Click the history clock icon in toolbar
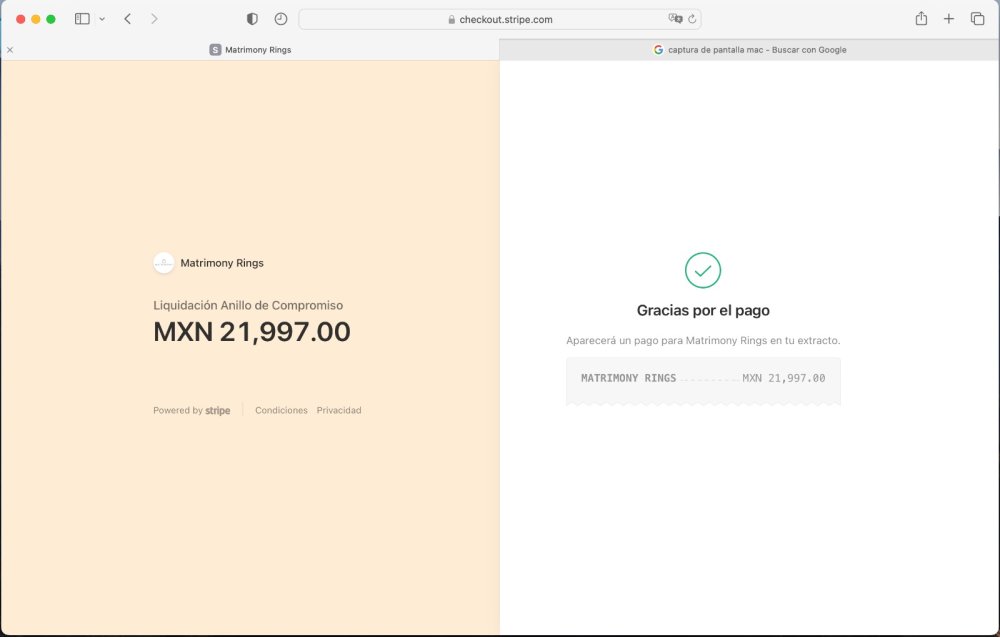The width and height of the screenshot is (1000, 638). pos(281,19)
